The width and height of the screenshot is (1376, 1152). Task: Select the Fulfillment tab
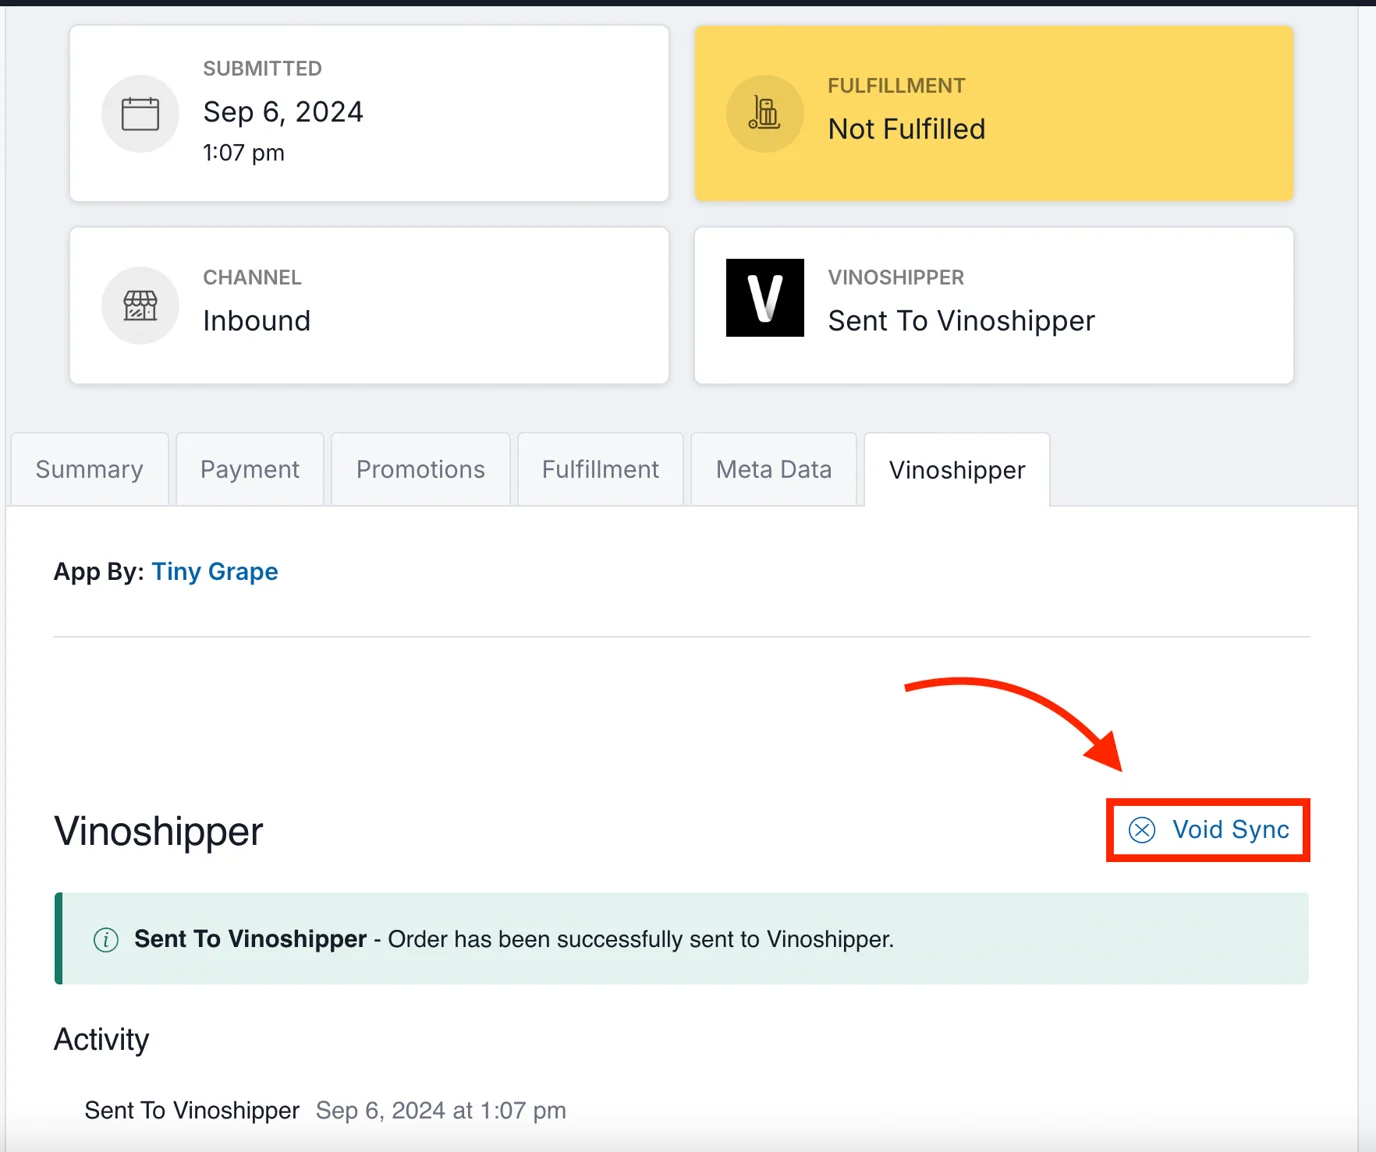coord(600,470)
